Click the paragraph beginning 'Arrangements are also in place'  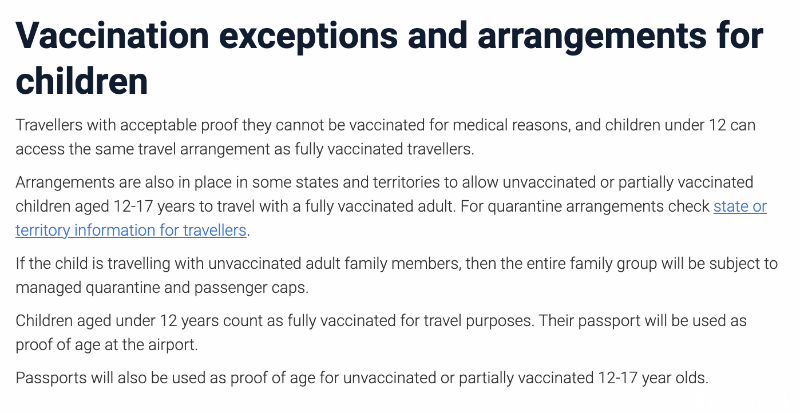391,206
